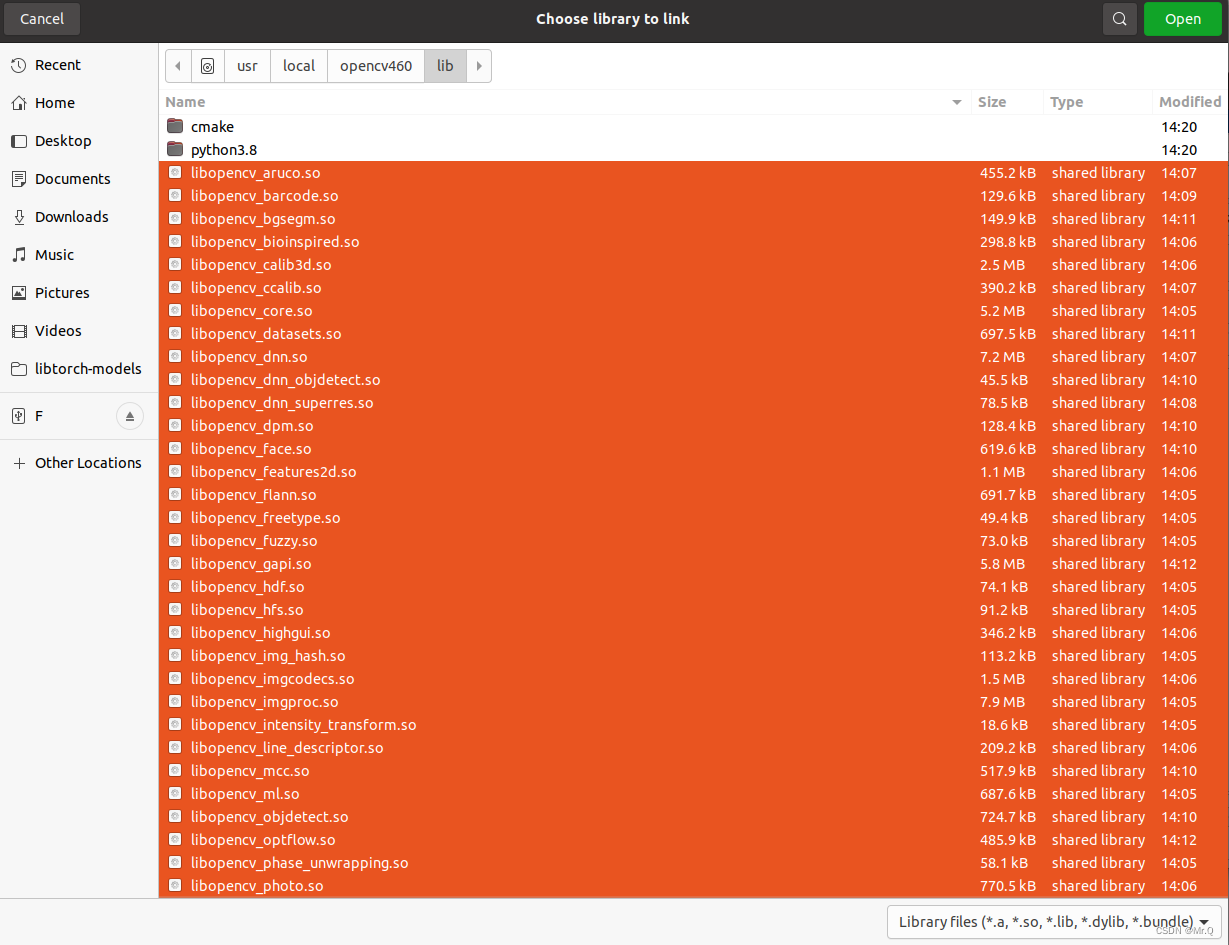The width and height of the screenshot is (1229, 945).
Task: Click the search magnifier icon
Action: coord(1119,19)
